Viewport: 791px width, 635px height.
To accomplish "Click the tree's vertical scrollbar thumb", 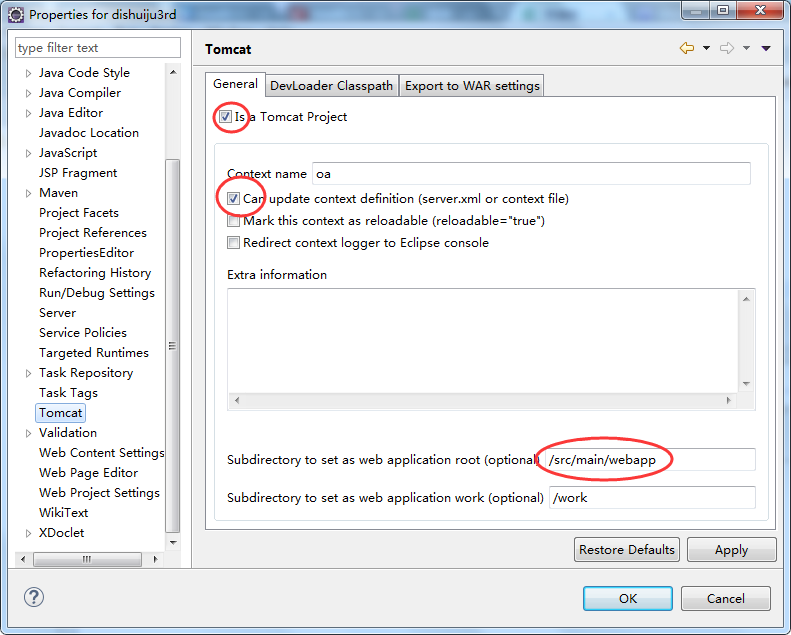I will [173, 346].
